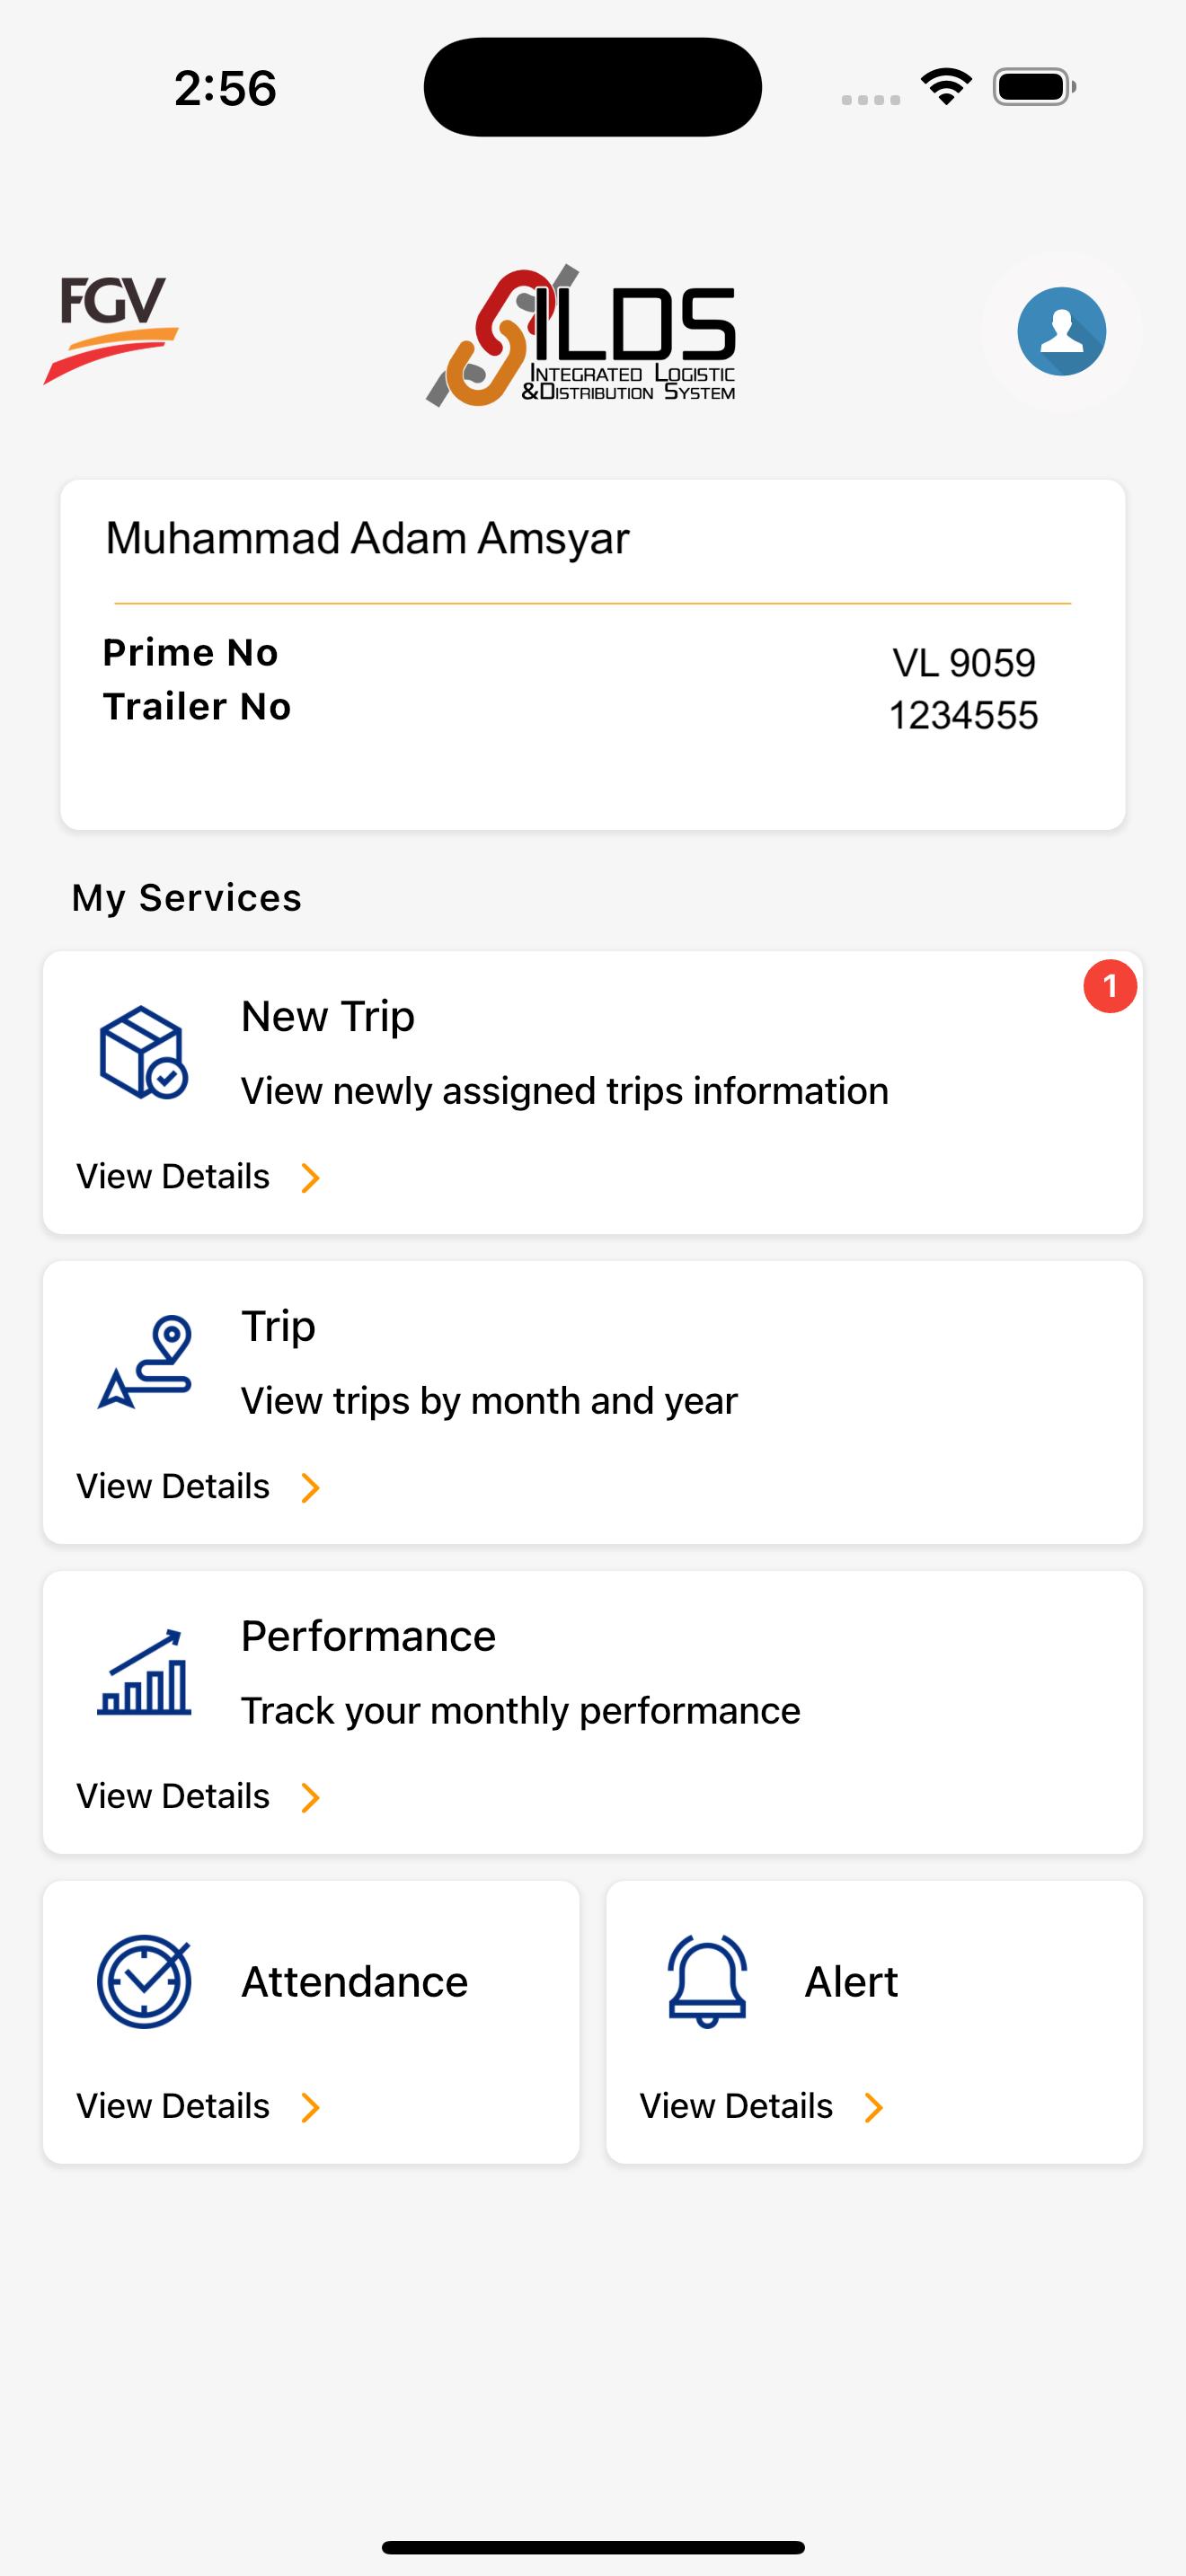Tap the Attendance clock icon
The width and height of the screenshot is (1186, 2576).
pyautogui.click(x=144, y=1981)
